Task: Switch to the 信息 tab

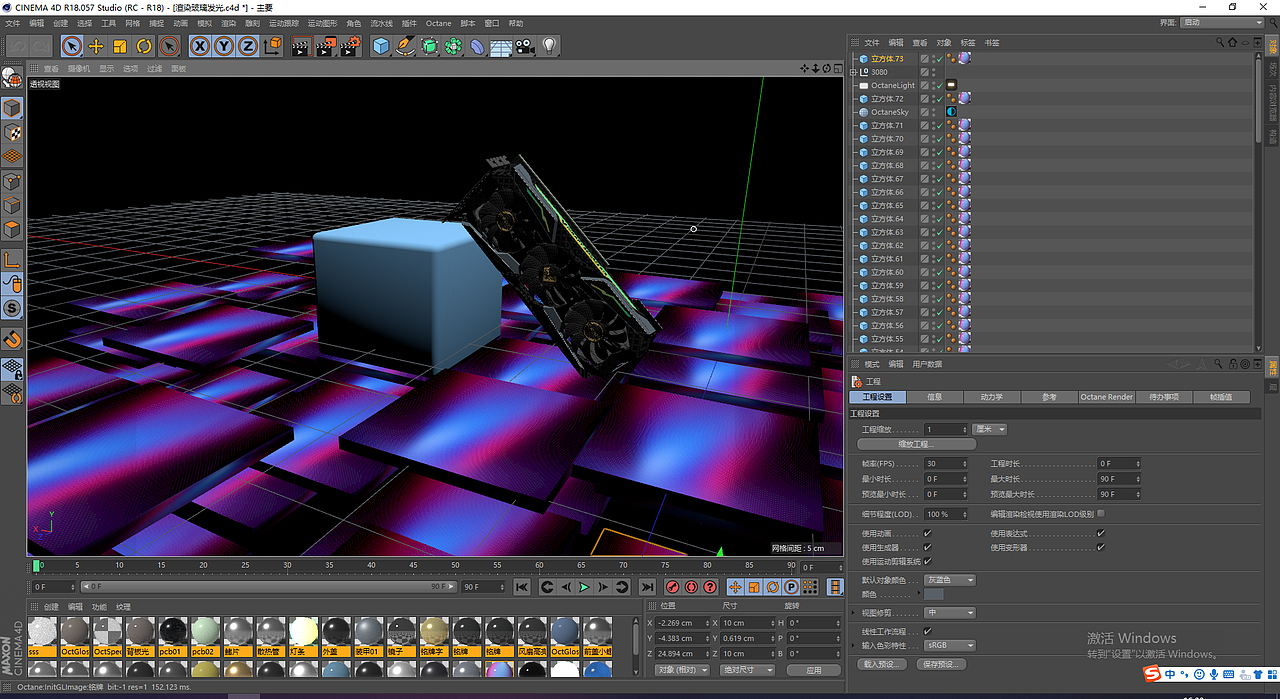Action: coord(935,397)
